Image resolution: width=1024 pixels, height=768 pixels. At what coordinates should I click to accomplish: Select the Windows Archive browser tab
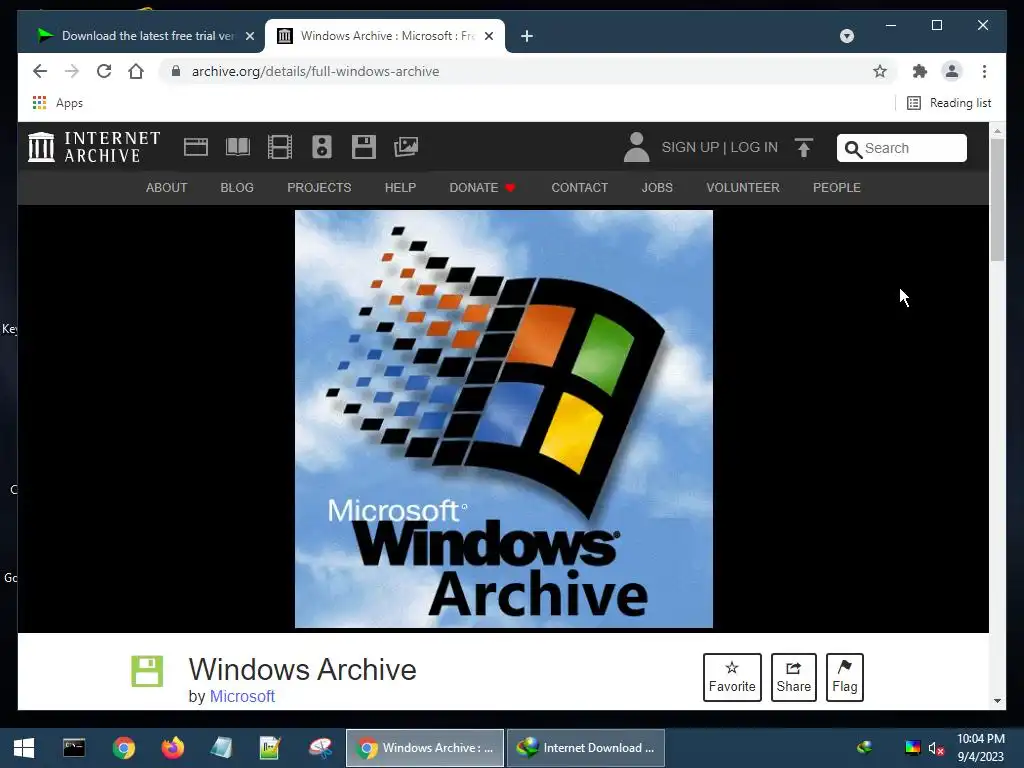tap(384, 36)
